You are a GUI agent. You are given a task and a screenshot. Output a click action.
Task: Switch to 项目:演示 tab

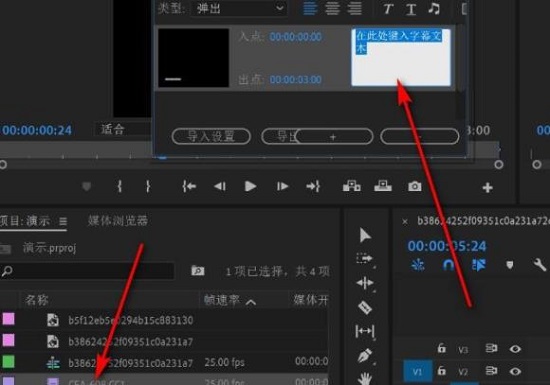[x=25, y=221]
